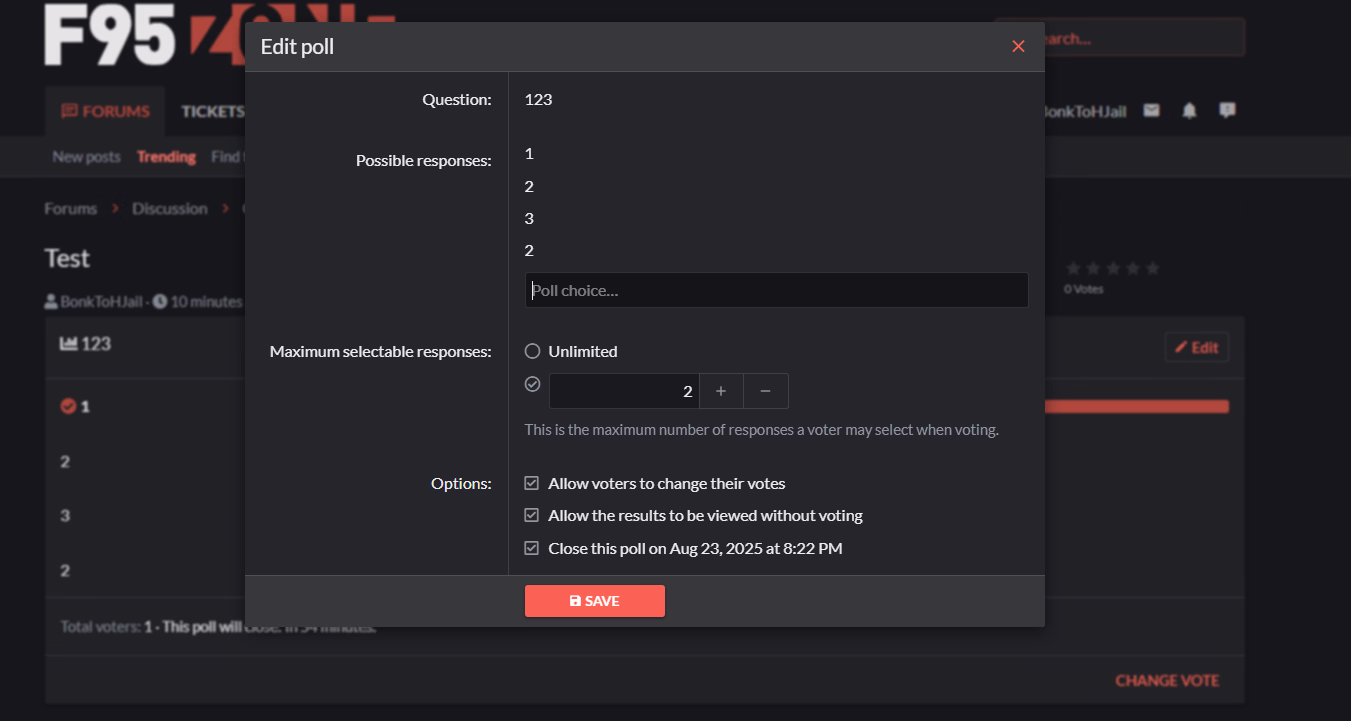Click the mail inbox envelope icon

1152,110
